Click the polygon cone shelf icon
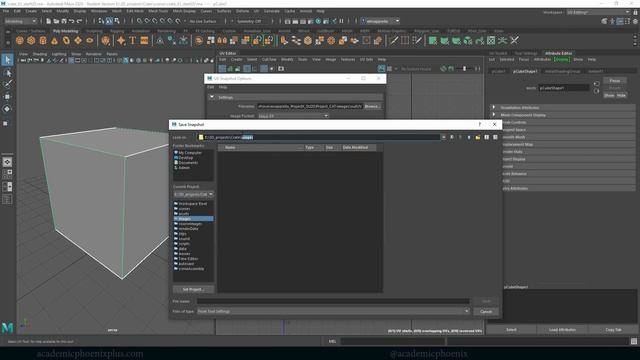This screenshot has height=360, width=640. tap(54, 40)
